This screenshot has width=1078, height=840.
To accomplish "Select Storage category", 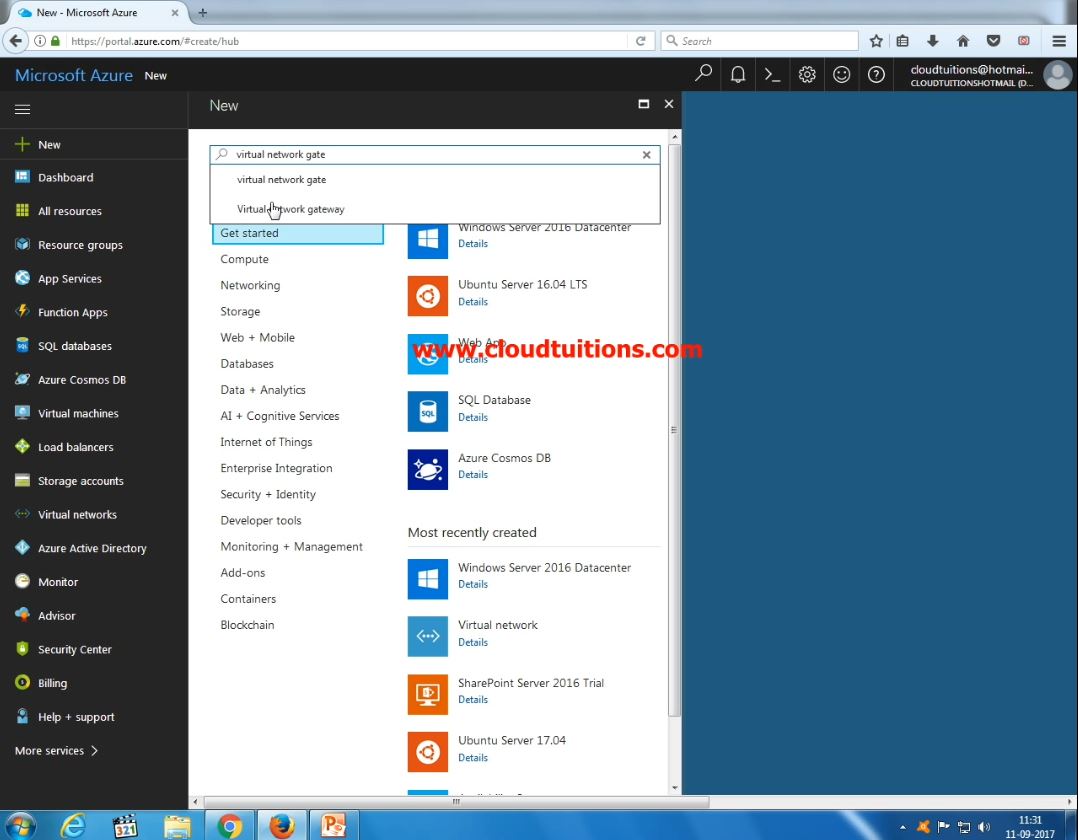I will [240, 311].
